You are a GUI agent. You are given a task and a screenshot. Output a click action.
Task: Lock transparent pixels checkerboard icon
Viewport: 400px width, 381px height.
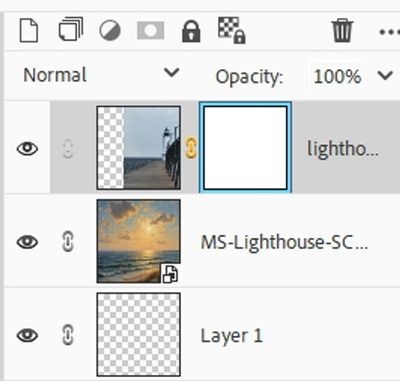coord(232,31)
